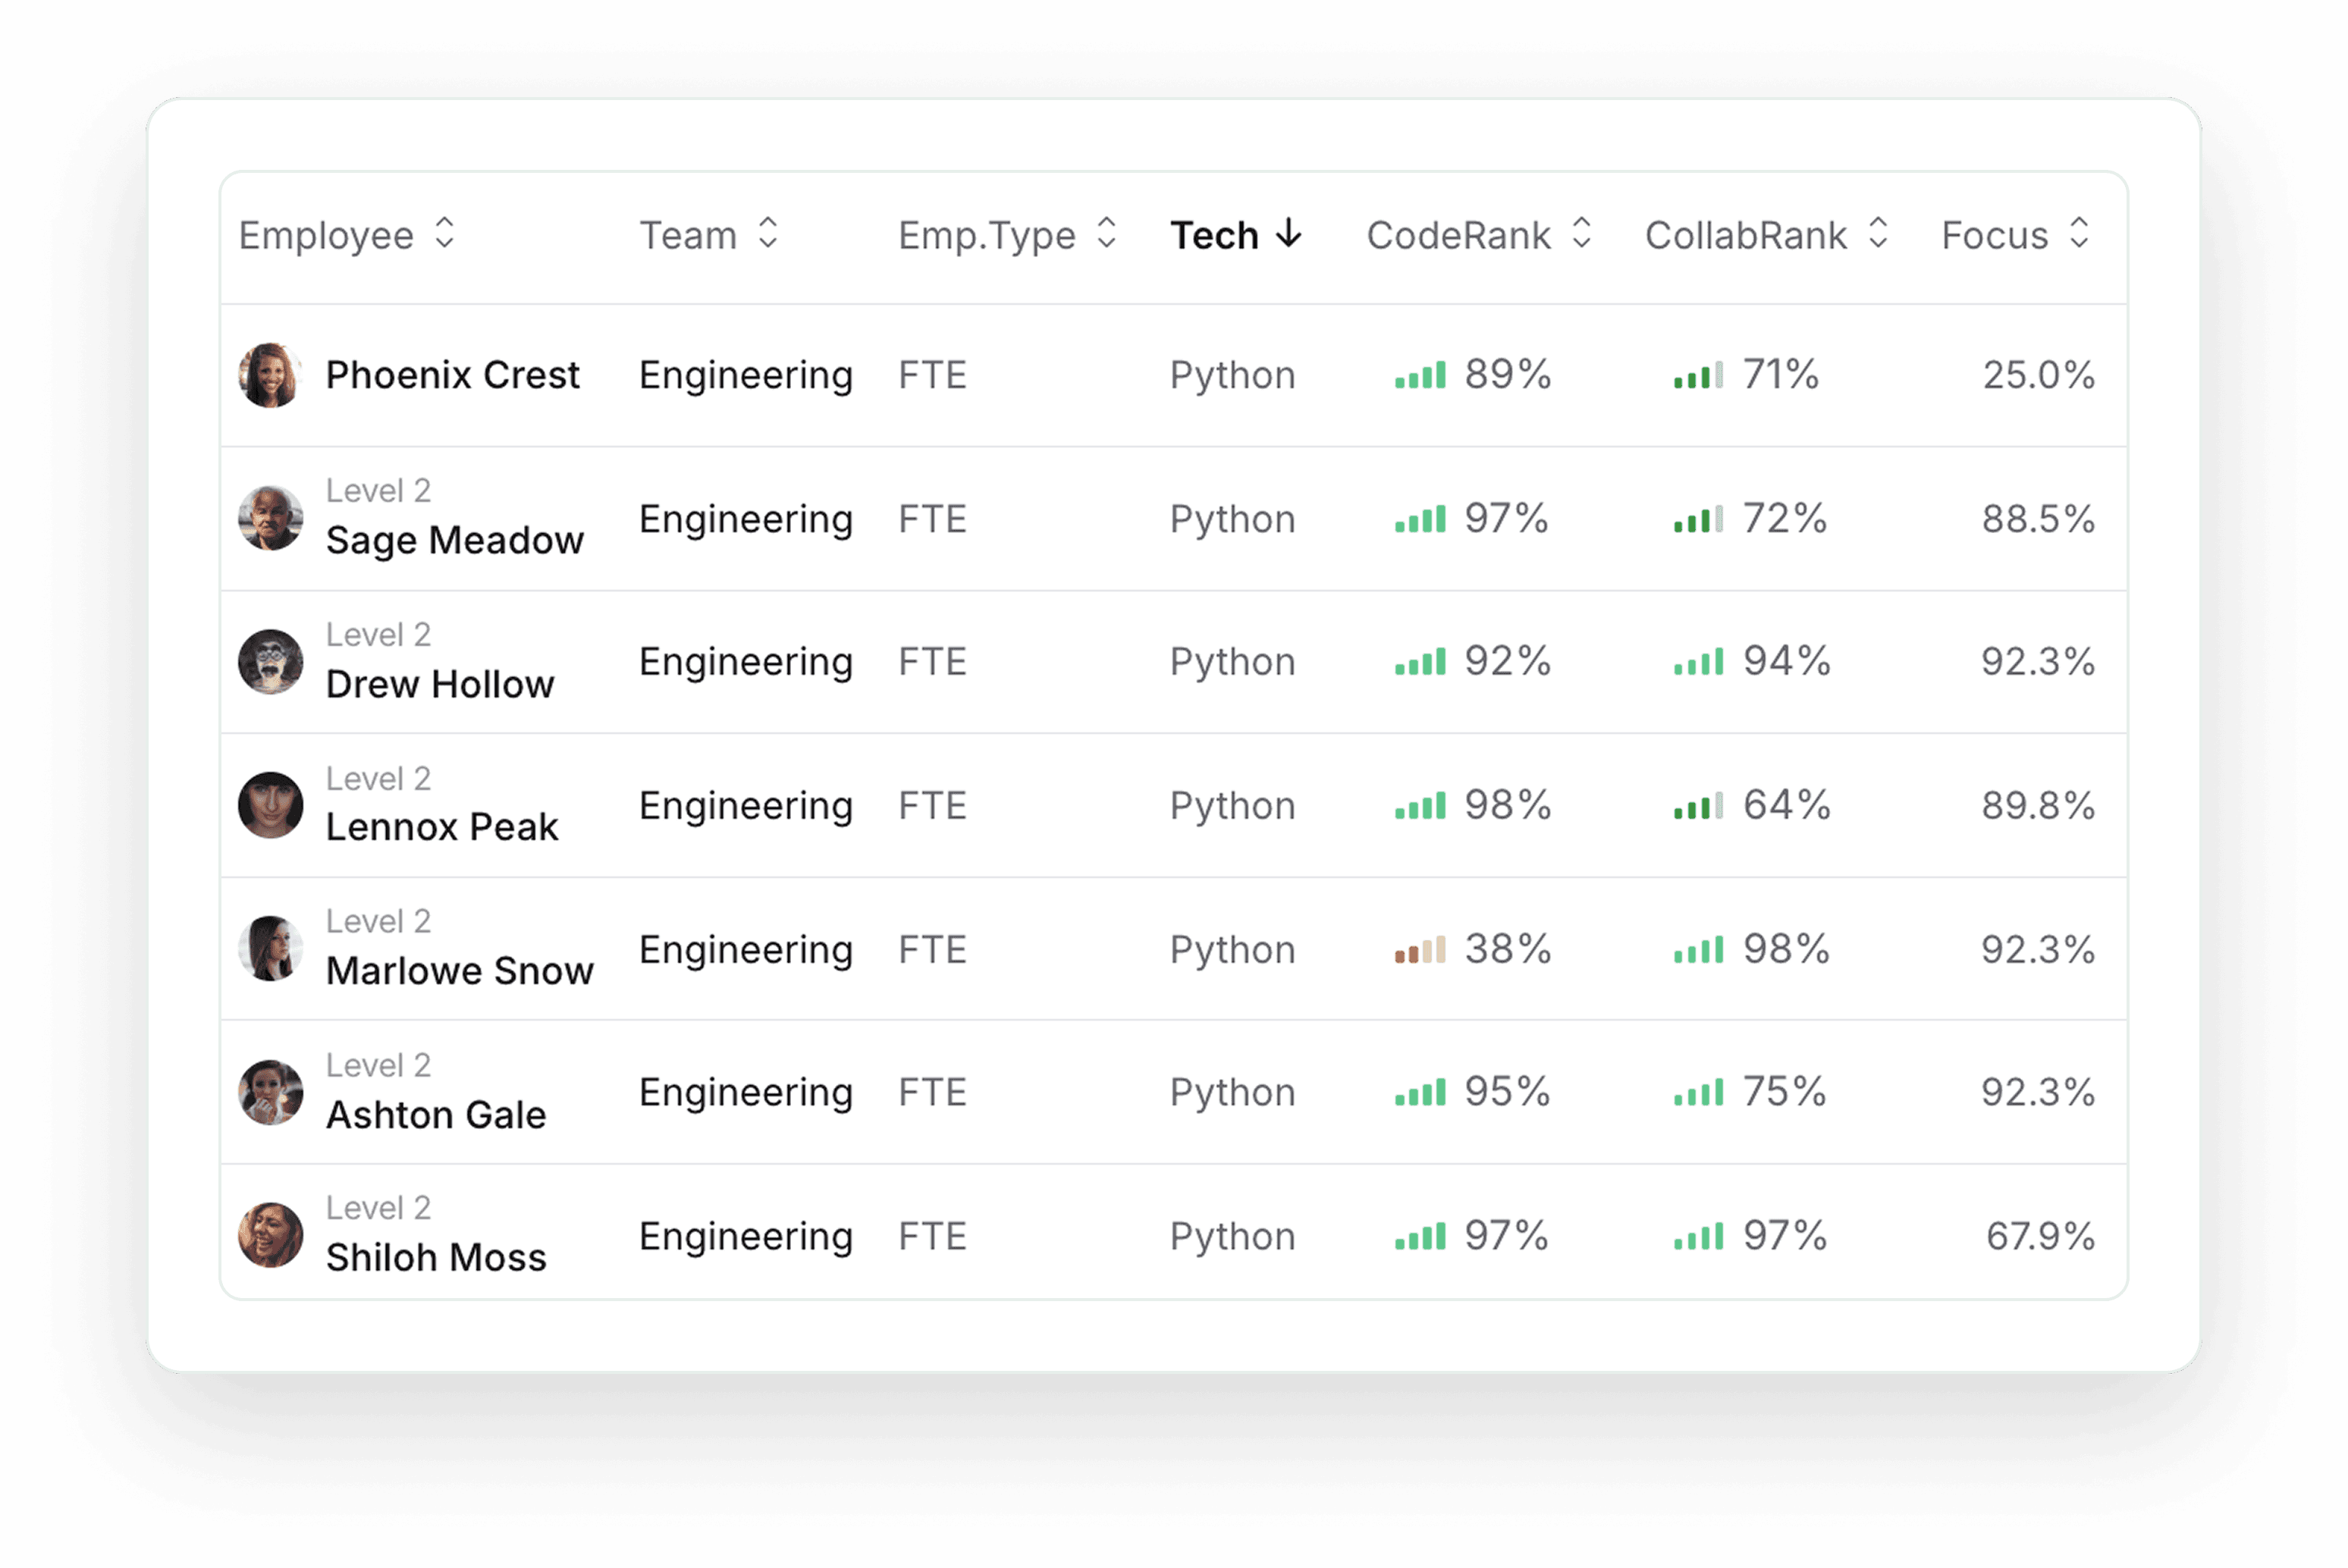
Task: Click the CollabRank column sort chevrons
Action: (x=1878, y=234)
